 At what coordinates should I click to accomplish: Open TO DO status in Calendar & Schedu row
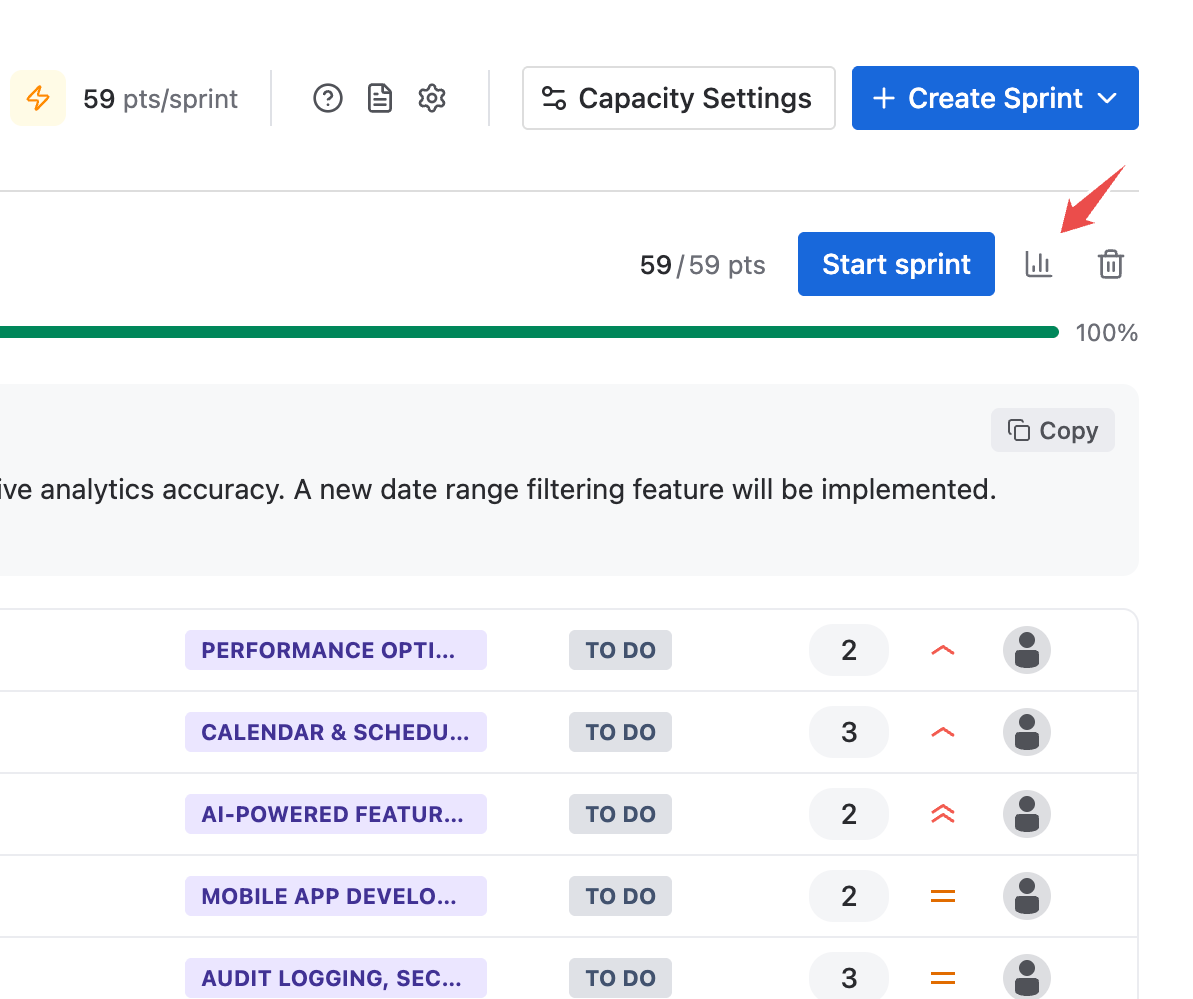click(620, 732)
